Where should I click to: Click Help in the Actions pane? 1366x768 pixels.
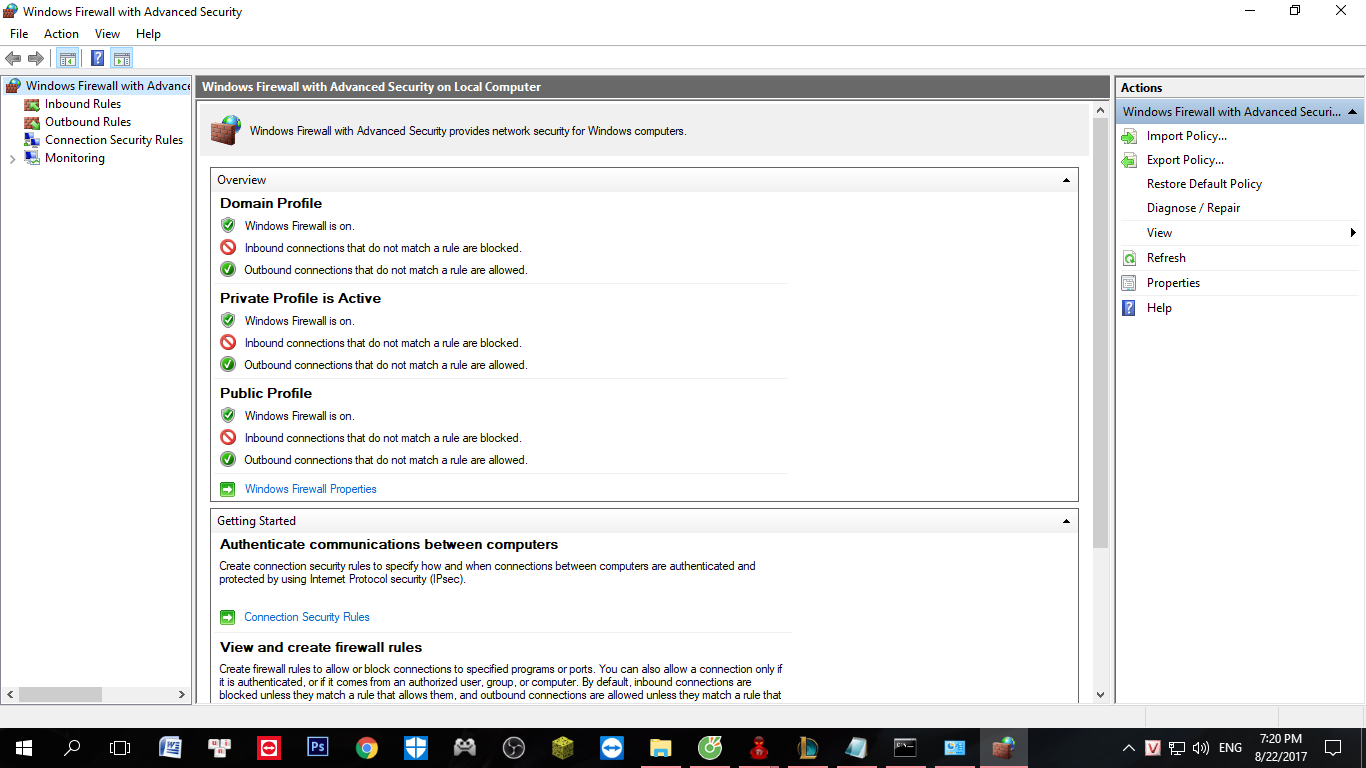click(1159, 308)
